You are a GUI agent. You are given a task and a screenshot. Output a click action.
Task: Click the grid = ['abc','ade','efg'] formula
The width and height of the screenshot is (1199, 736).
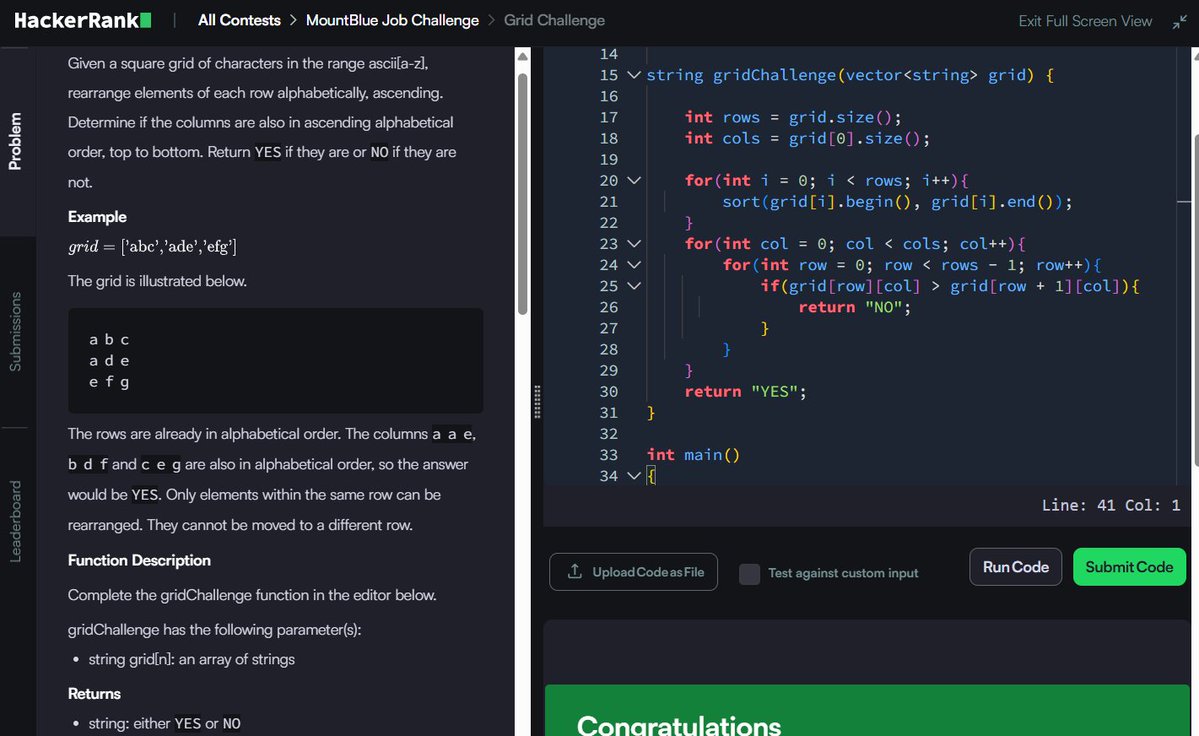tap(152, 247)
